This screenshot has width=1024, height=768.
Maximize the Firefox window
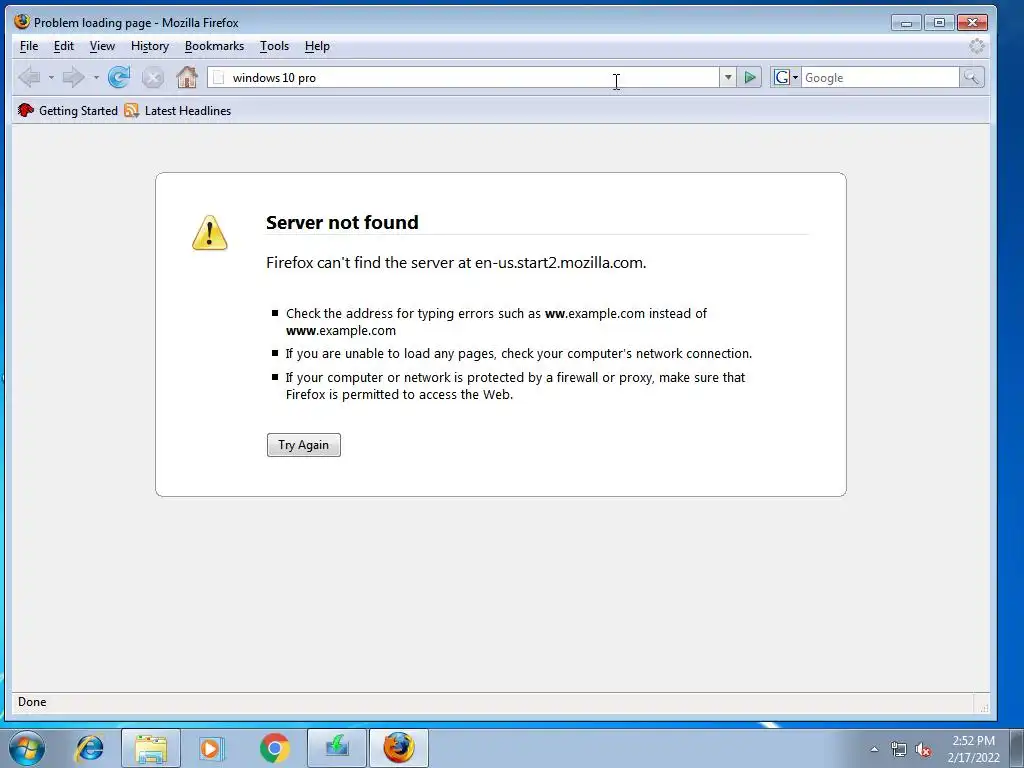939,23
